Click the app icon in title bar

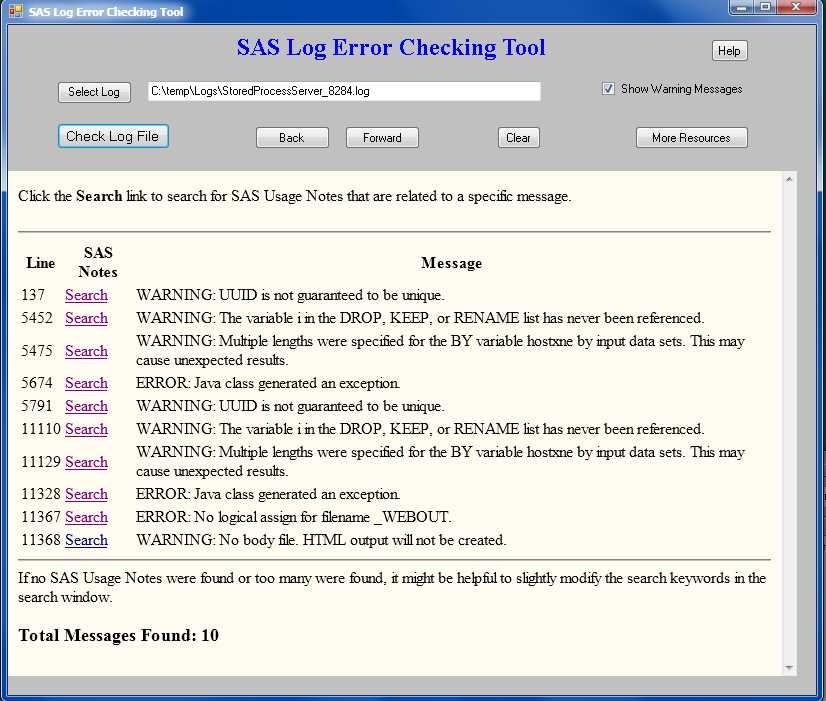14,11
